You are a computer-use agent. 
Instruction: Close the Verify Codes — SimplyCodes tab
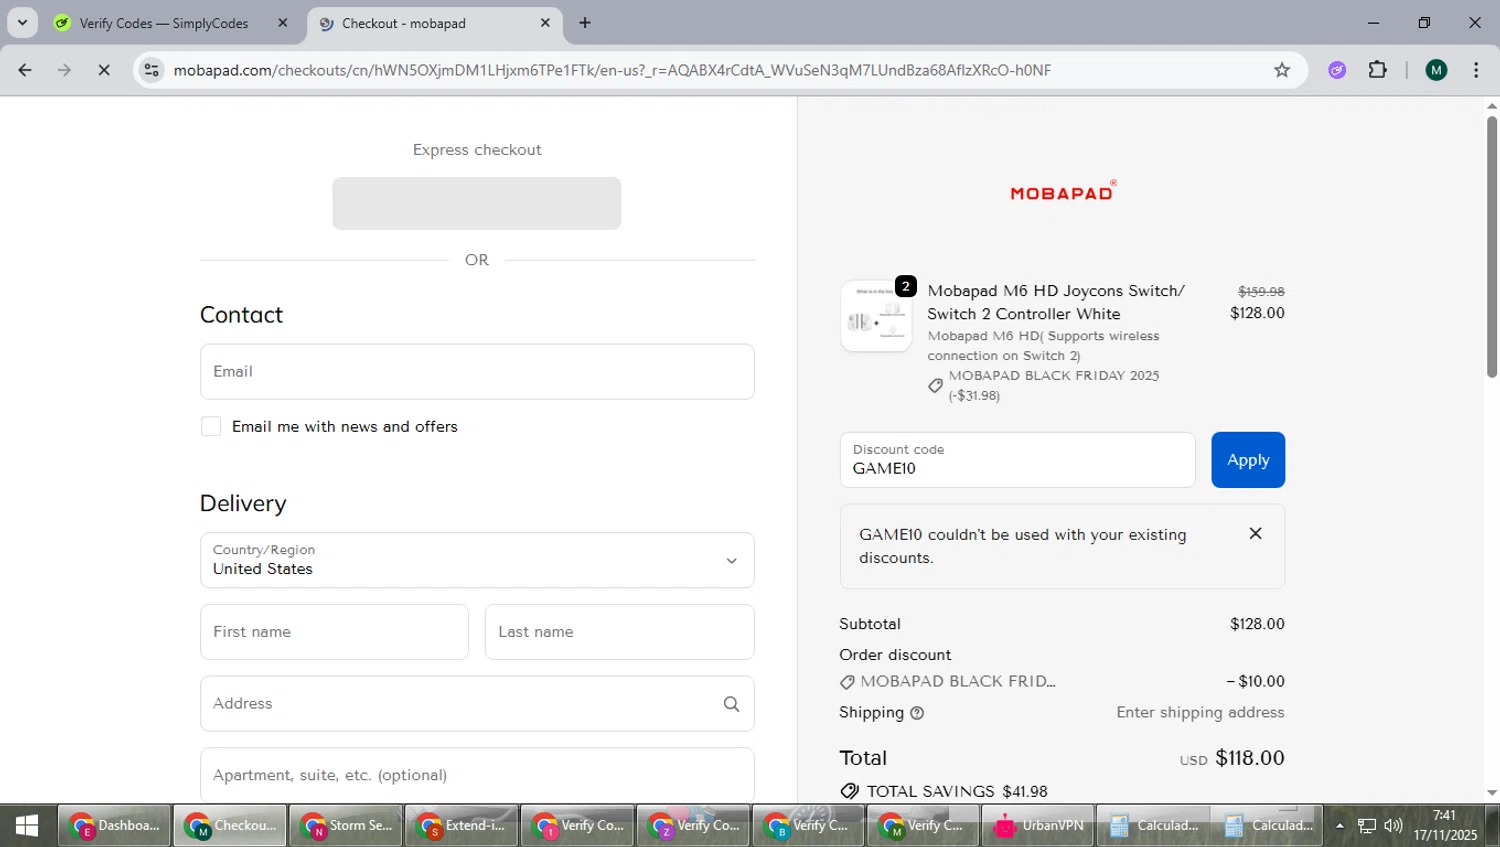[283, 23]
